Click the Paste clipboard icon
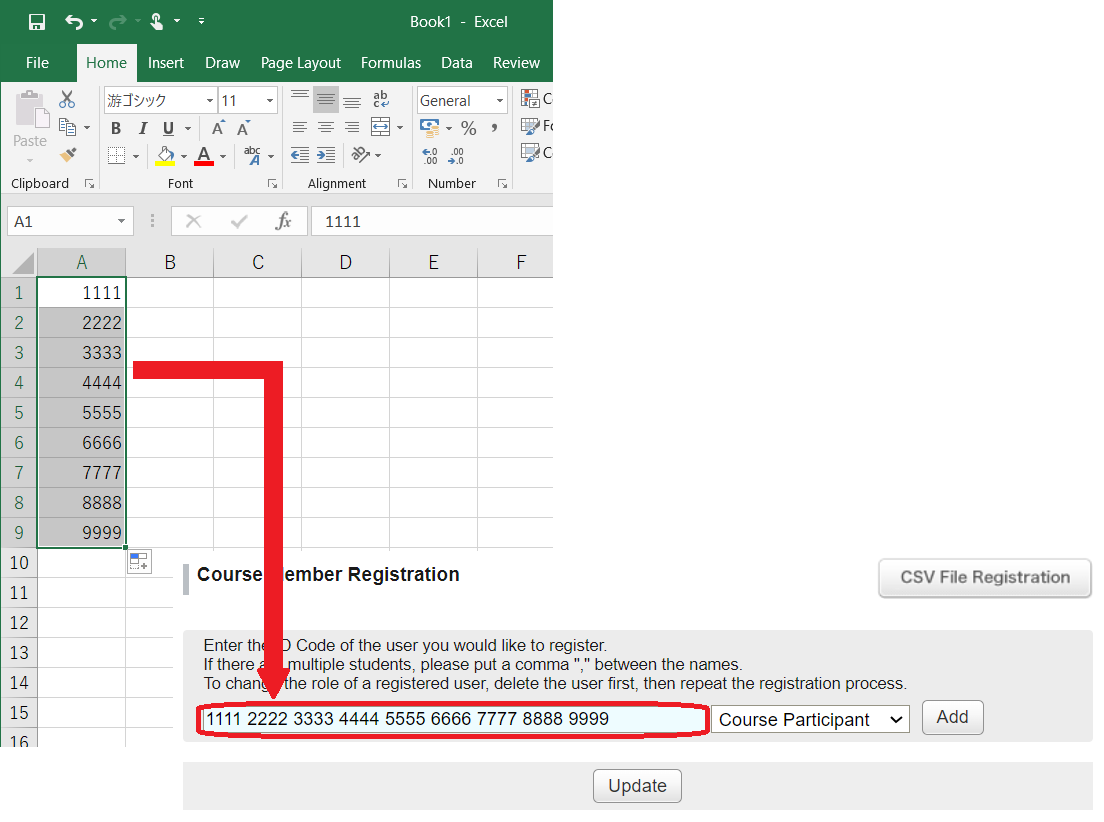The height and width of the screenshot is (822, 1104). (30, 110)
